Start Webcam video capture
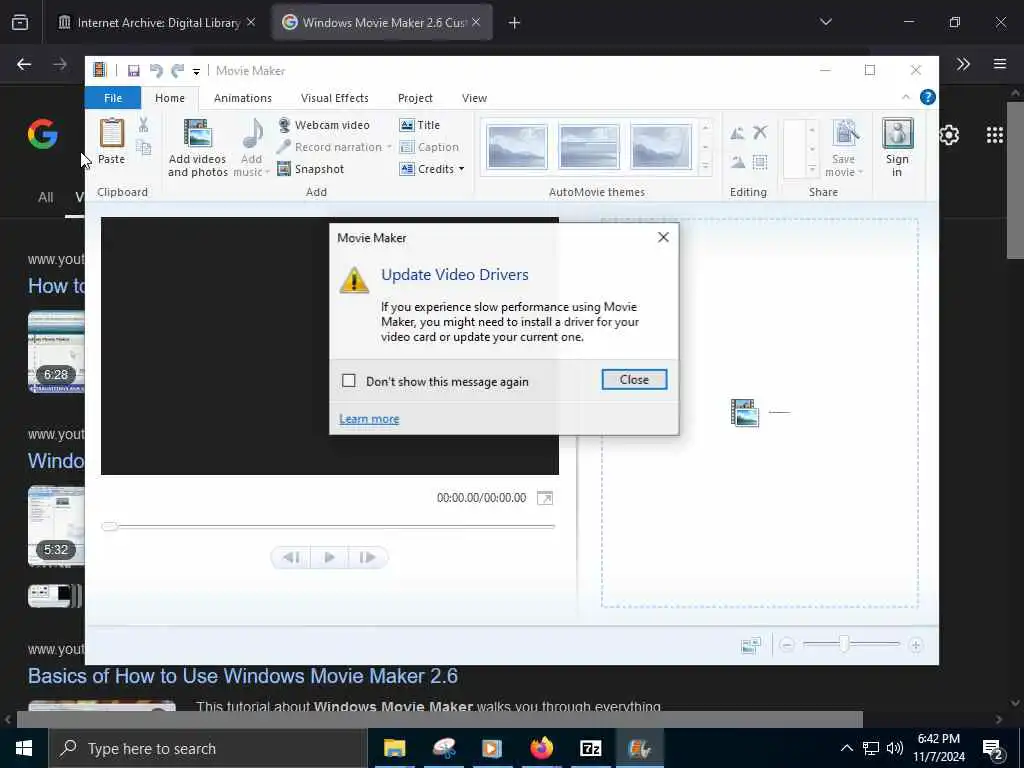Image resolution: width=1024 pixels, height=768 pixels. click(324, 125)
